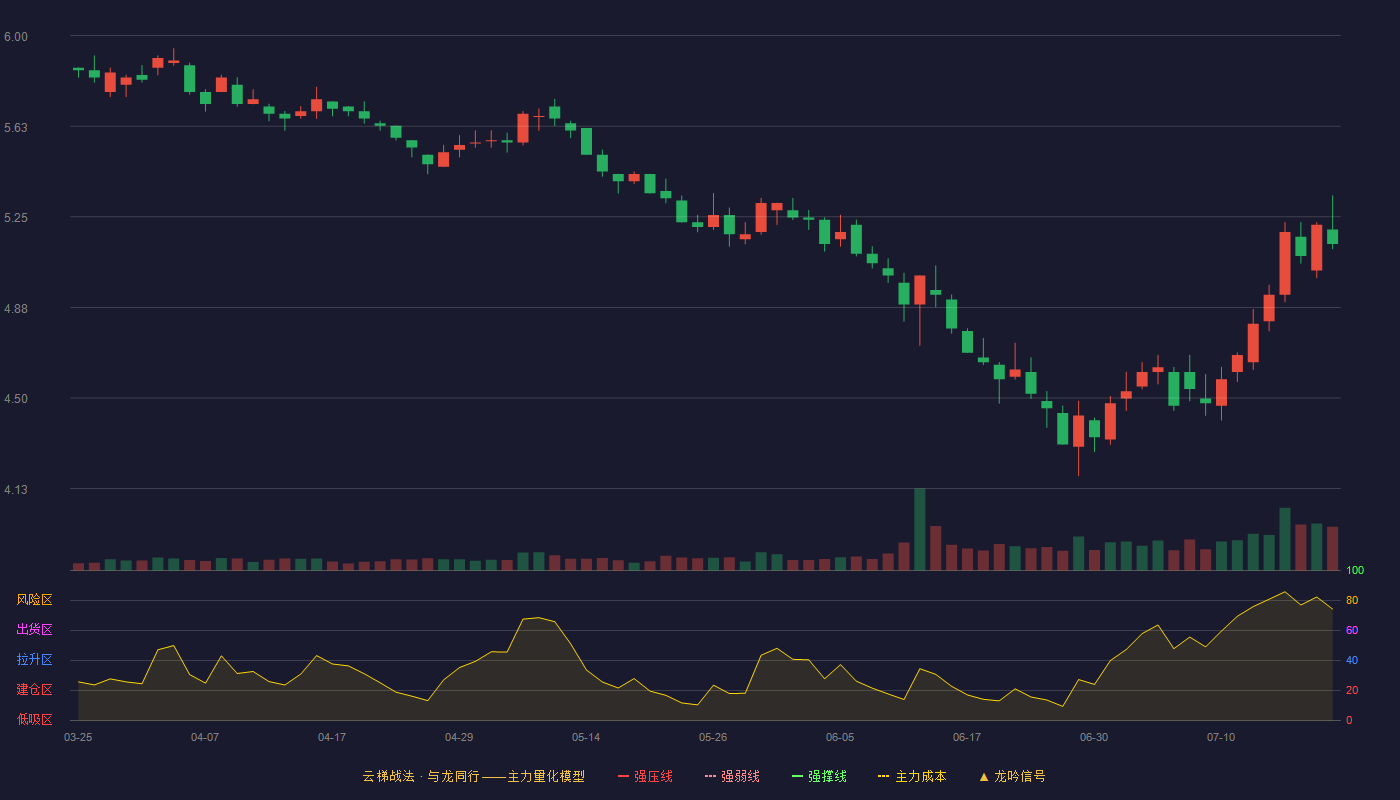The width and height of the screenshot is (1400, 800).
Task: Click the 07-10 date axis label
Action: click(x=1221, y=737)
